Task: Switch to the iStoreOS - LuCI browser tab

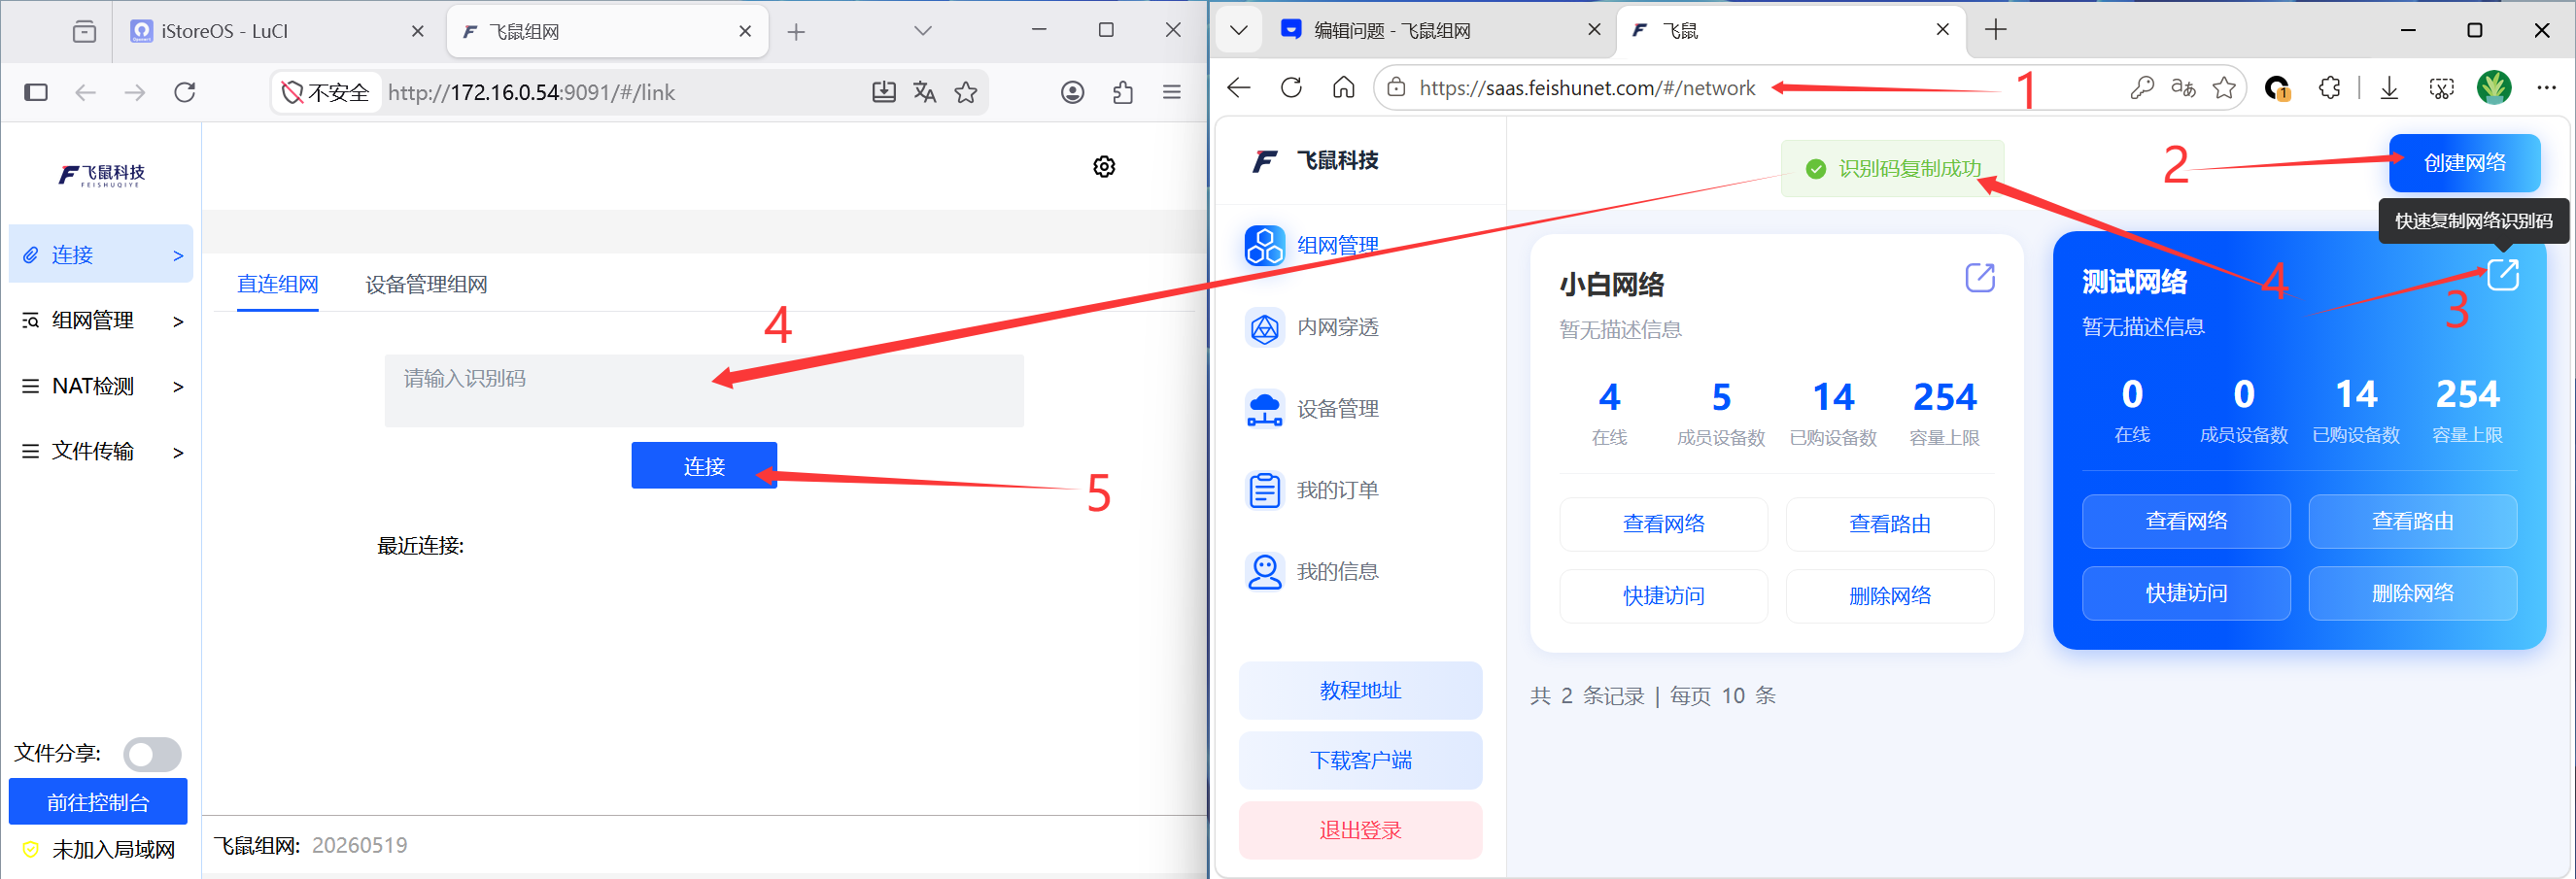Action: coord(278,31)
